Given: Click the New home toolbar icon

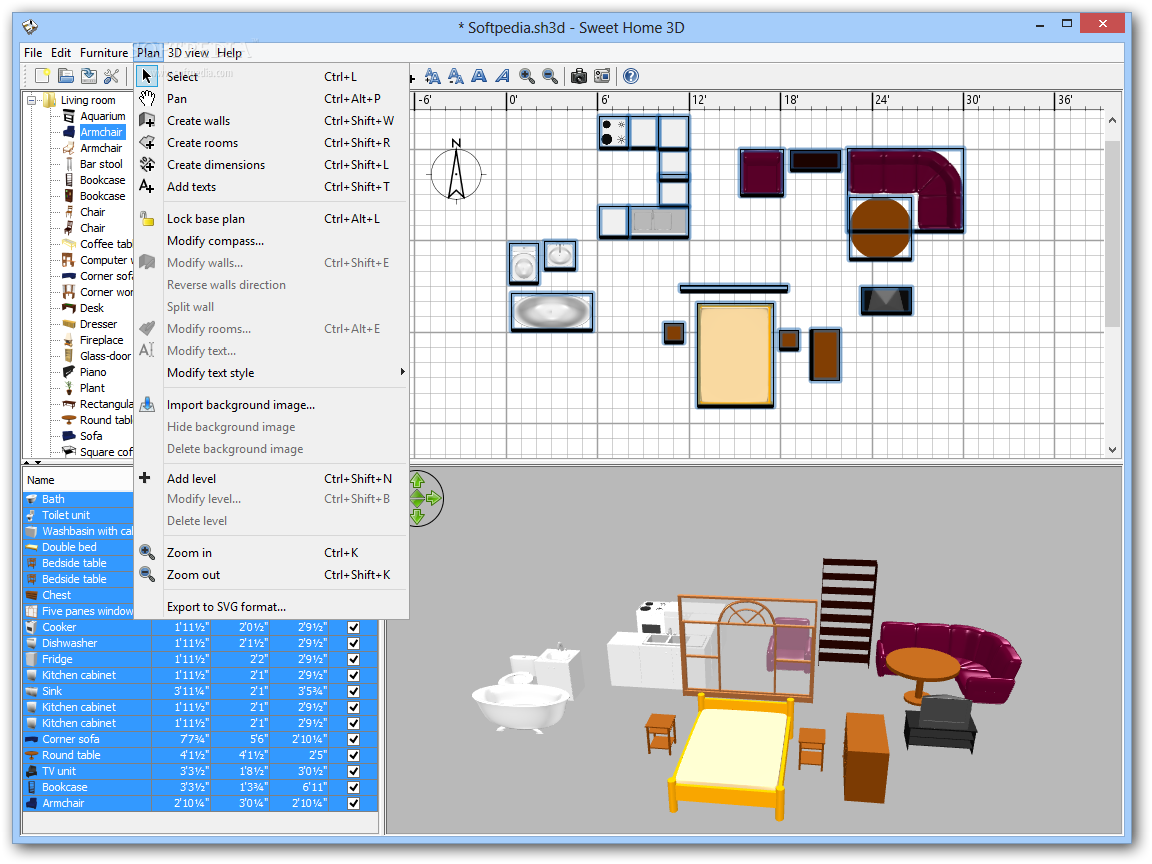Looking at the screenshot, I should point(43,76).
